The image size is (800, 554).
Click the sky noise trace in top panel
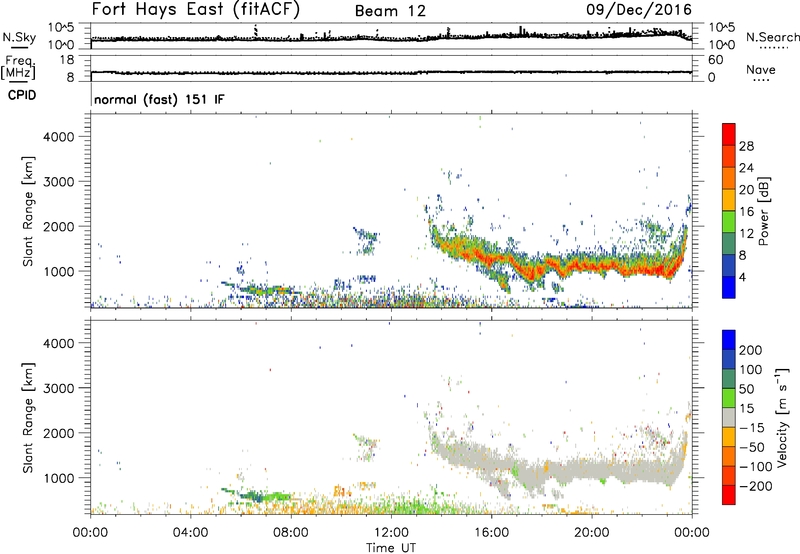tap(391, 37)
